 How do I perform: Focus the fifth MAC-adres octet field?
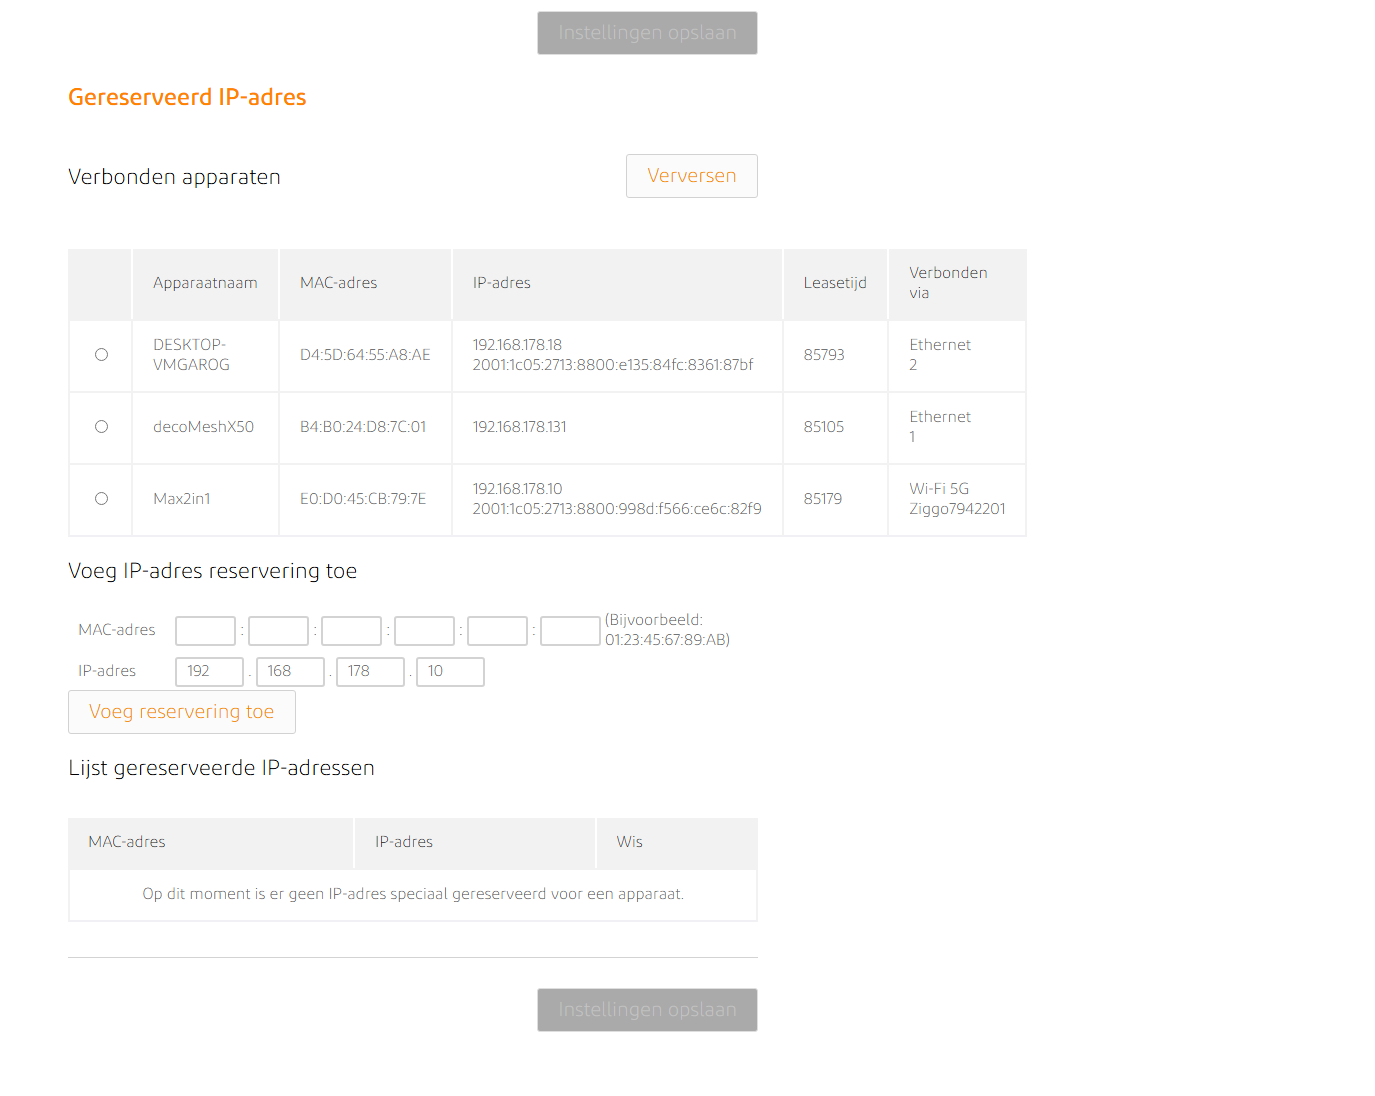tap(497, 631)
